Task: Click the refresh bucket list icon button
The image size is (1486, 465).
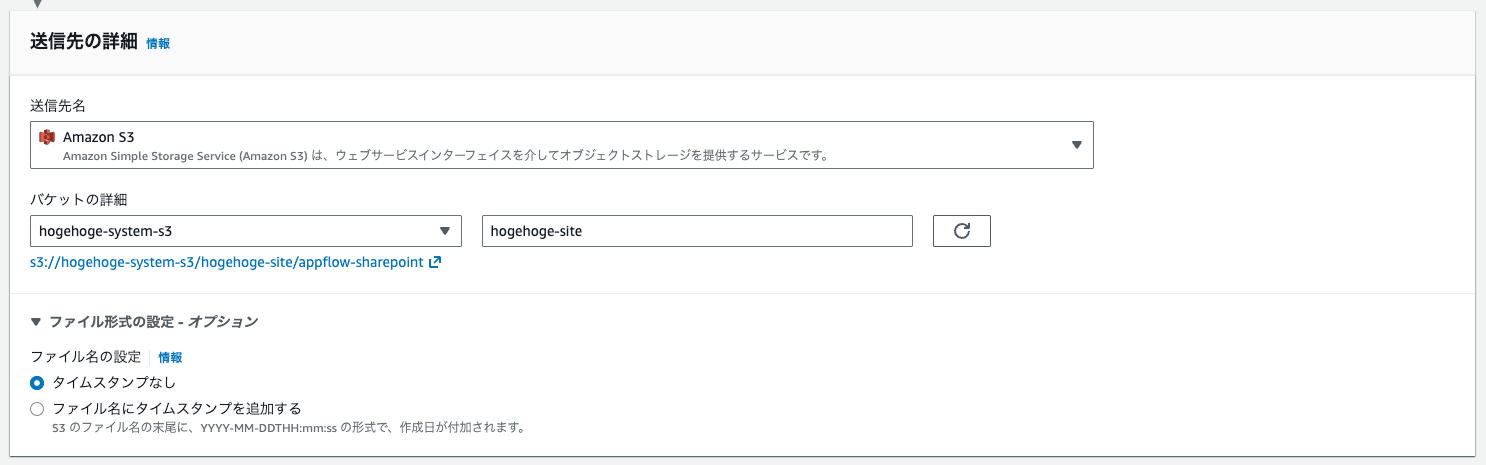Action: pos(961,231)
